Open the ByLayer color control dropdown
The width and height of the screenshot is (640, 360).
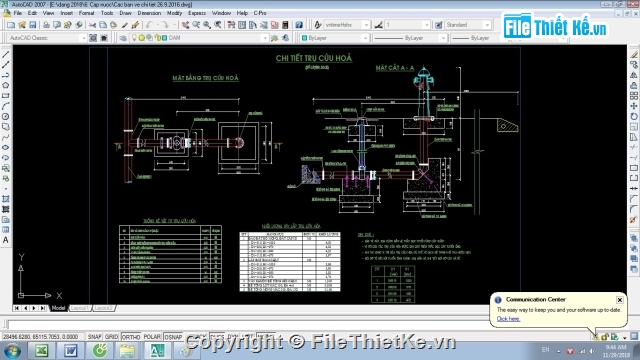click(x=365, y=38)
